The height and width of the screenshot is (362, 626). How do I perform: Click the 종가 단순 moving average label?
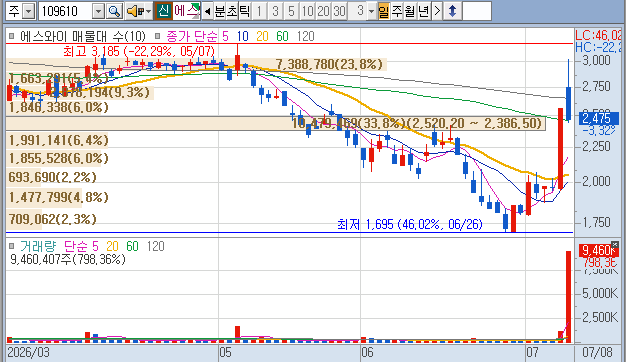click(192, 36)
